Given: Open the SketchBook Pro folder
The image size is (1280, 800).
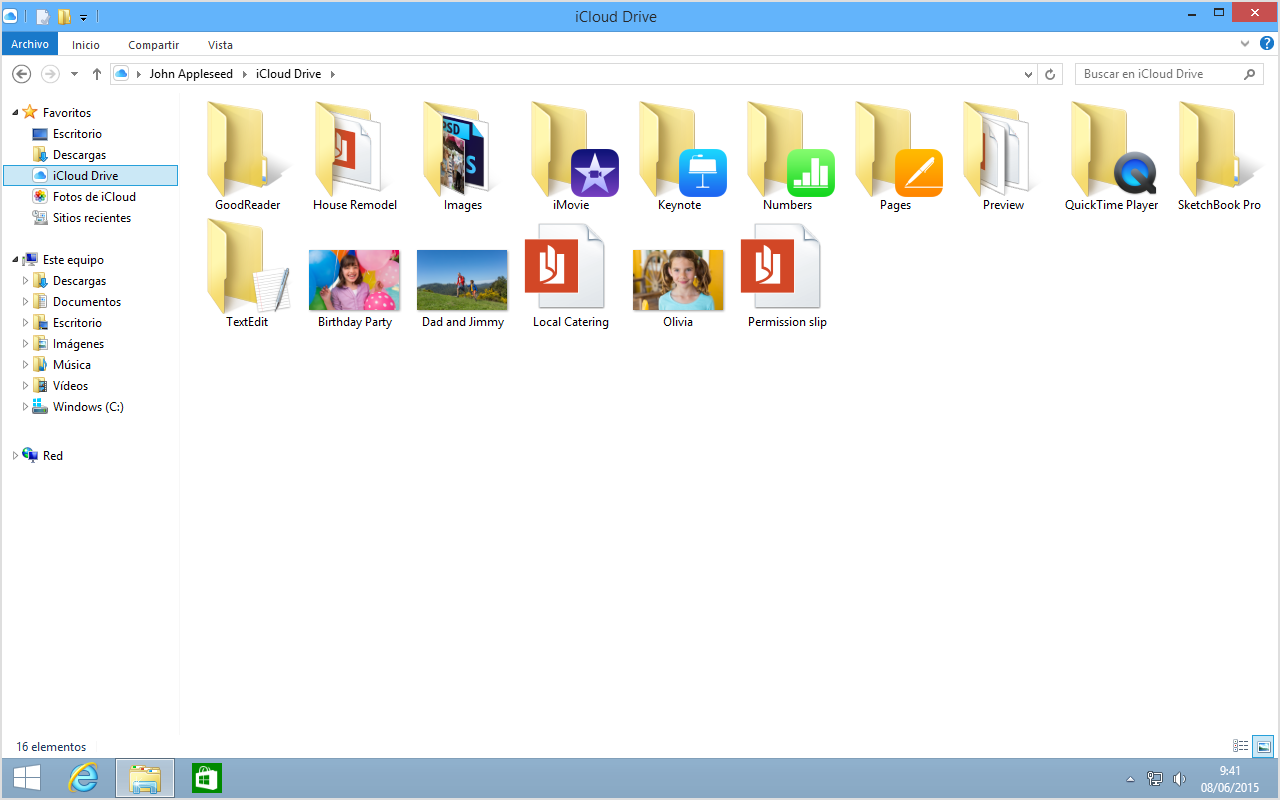Looking at the screenshot, I should [x=1219, y=158].
